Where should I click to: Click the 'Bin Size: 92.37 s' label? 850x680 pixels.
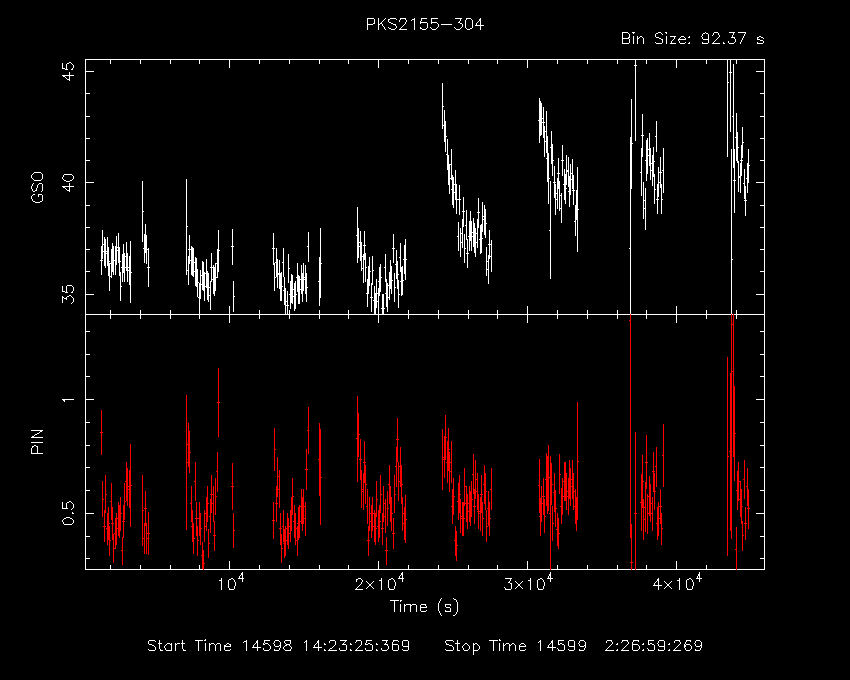point(692,39)
